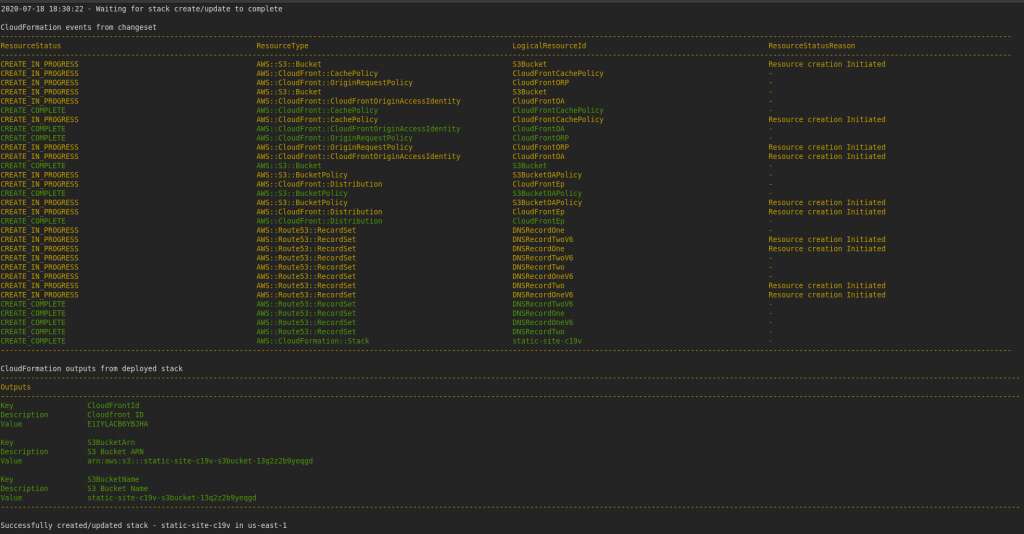Click 'Resource creation Initiated' for S3BucketOAPolicy
The height and width of the screenshot is (534, 1024).
point(827,202)
